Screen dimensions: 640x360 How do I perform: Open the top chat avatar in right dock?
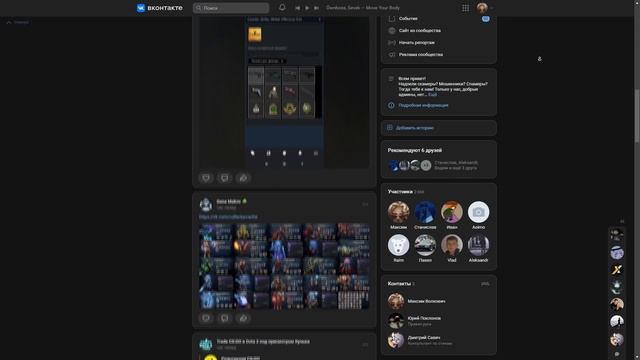(x=617, y=235)
